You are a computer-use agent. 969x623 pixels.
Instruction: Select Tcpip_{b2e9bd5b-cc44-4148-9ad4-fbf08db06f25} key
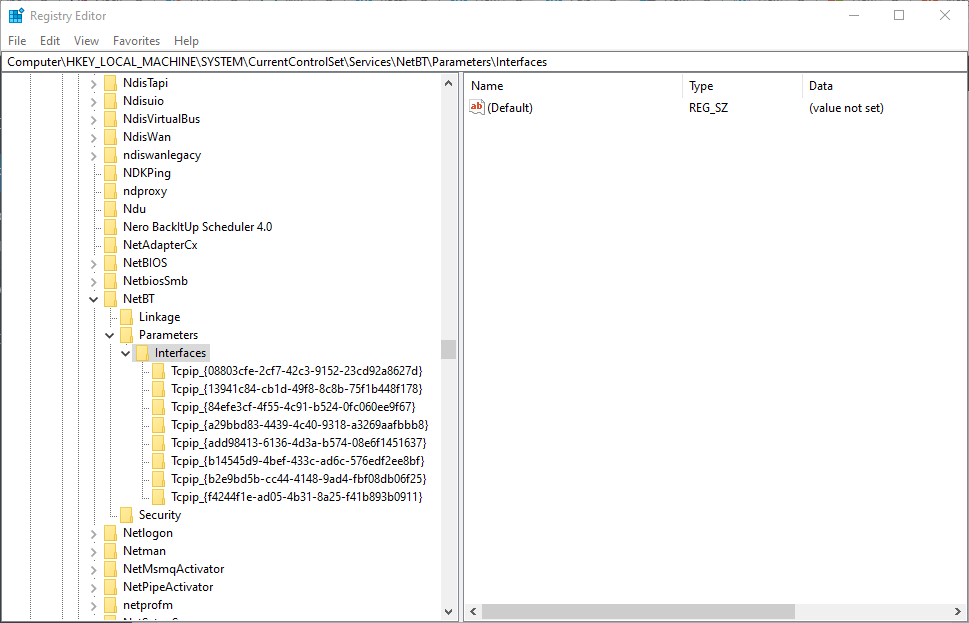coord(299,478)
